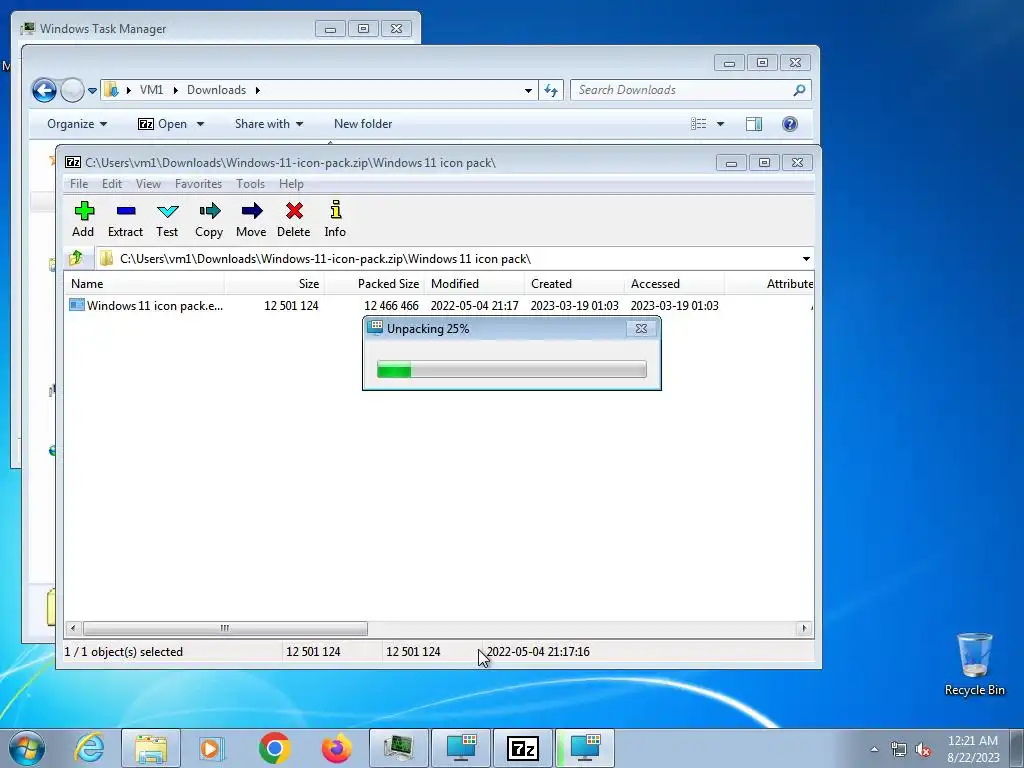Viewport: 1024px width, 768px height.
Task: Toggle the preview pane in Explorer
Action: tap(754, 124)
